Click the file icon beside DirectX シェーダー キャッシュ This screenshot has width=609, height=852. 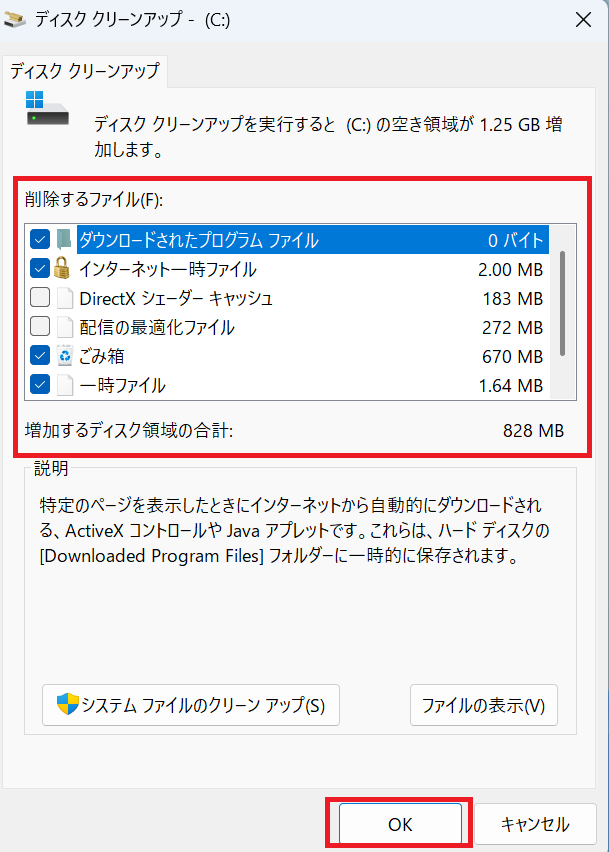coord(64,298)
